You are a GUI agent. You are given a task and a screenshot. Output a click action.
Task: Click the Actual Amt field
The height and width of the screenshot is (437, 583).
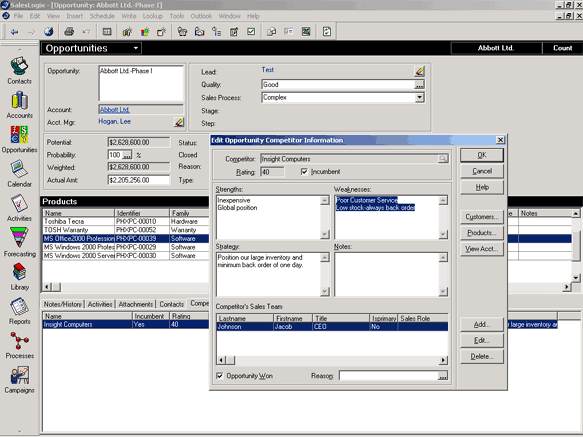pos(139,180)
